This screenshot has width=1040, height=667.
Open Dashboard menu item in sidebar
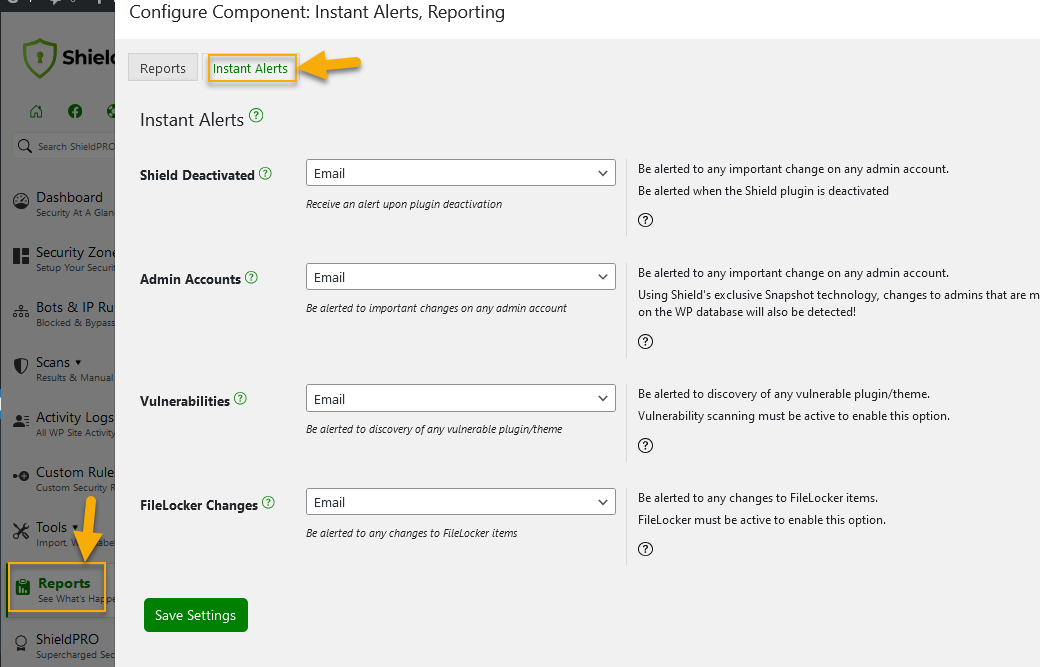click(x=63, y=204)
